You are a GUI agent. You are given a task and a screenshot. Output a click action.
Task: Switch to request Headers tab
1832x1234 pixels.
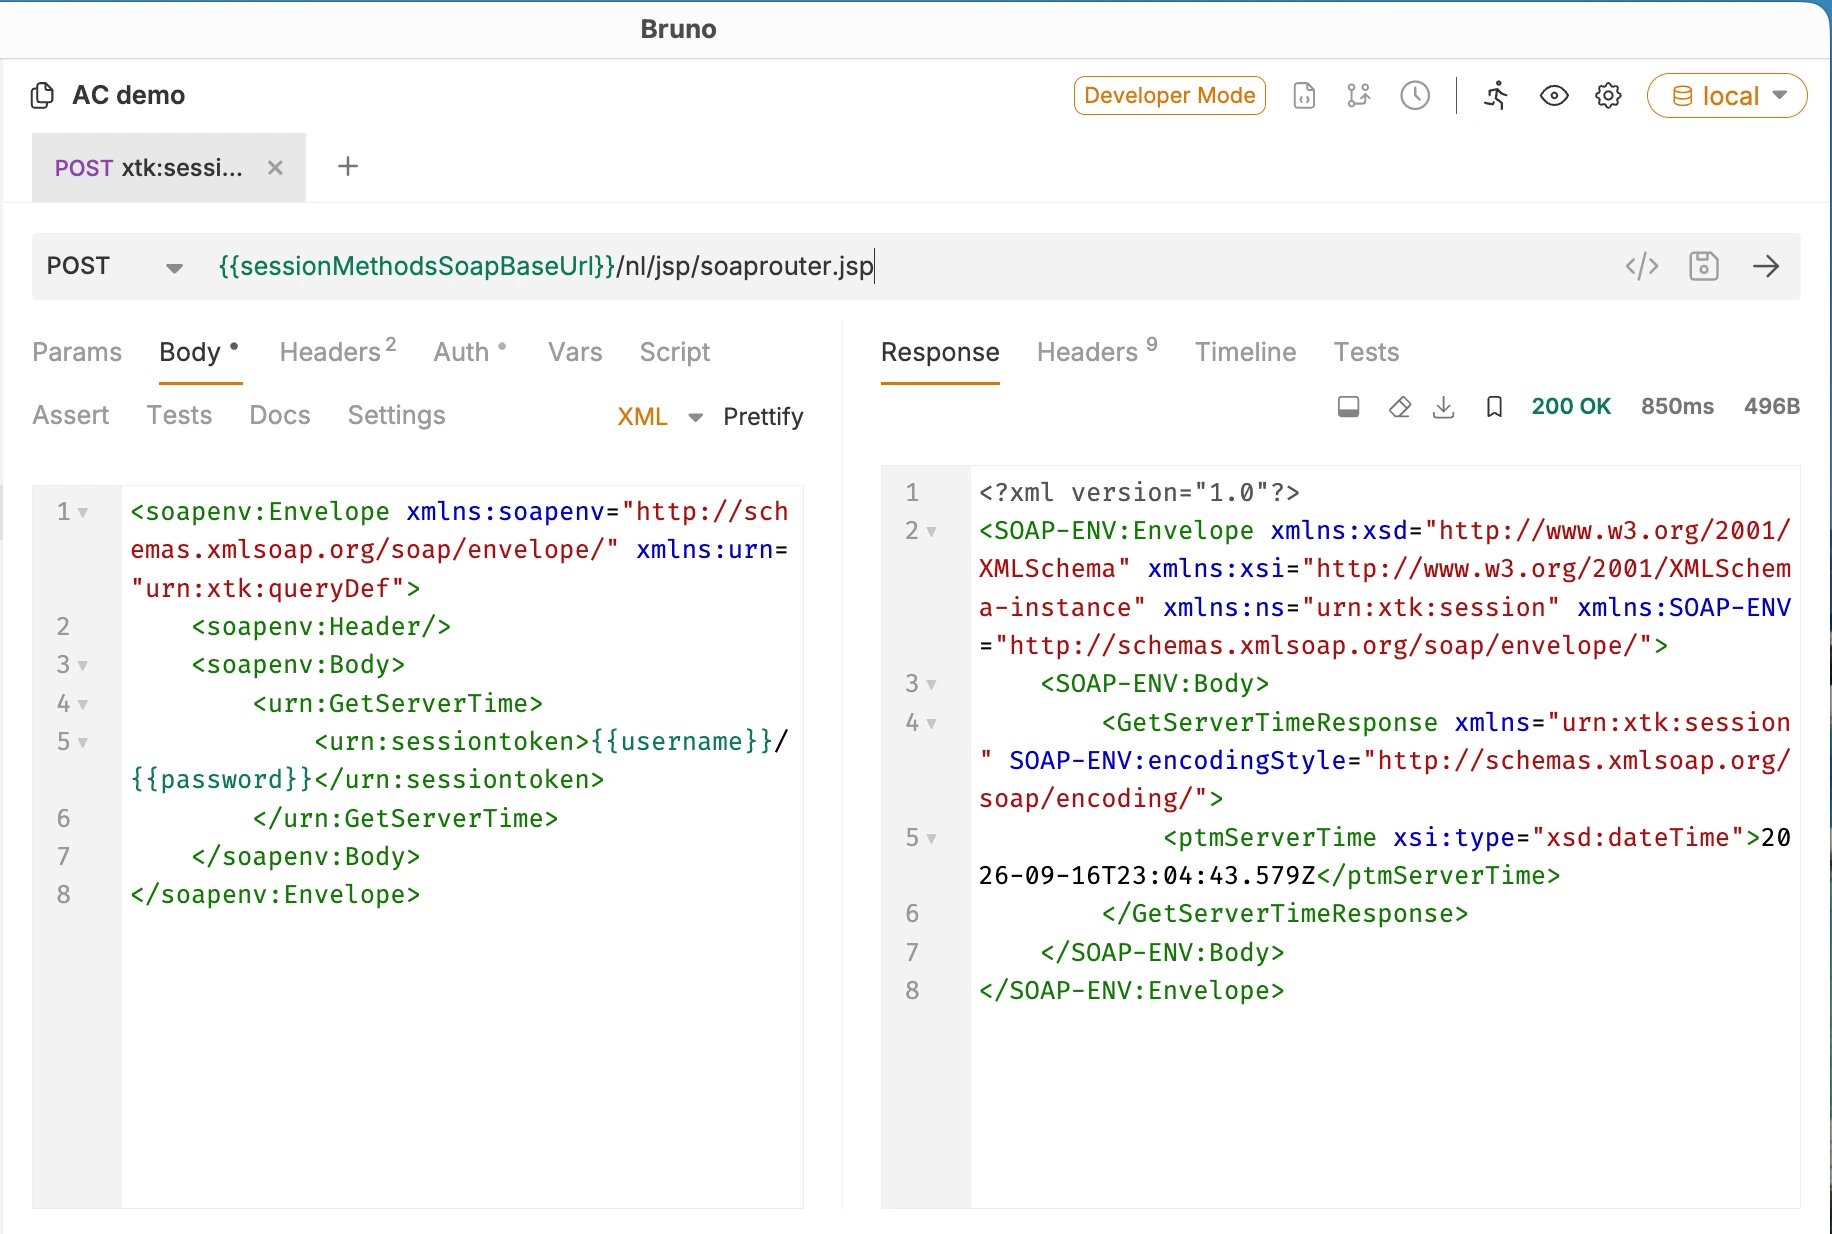(338, 351)
